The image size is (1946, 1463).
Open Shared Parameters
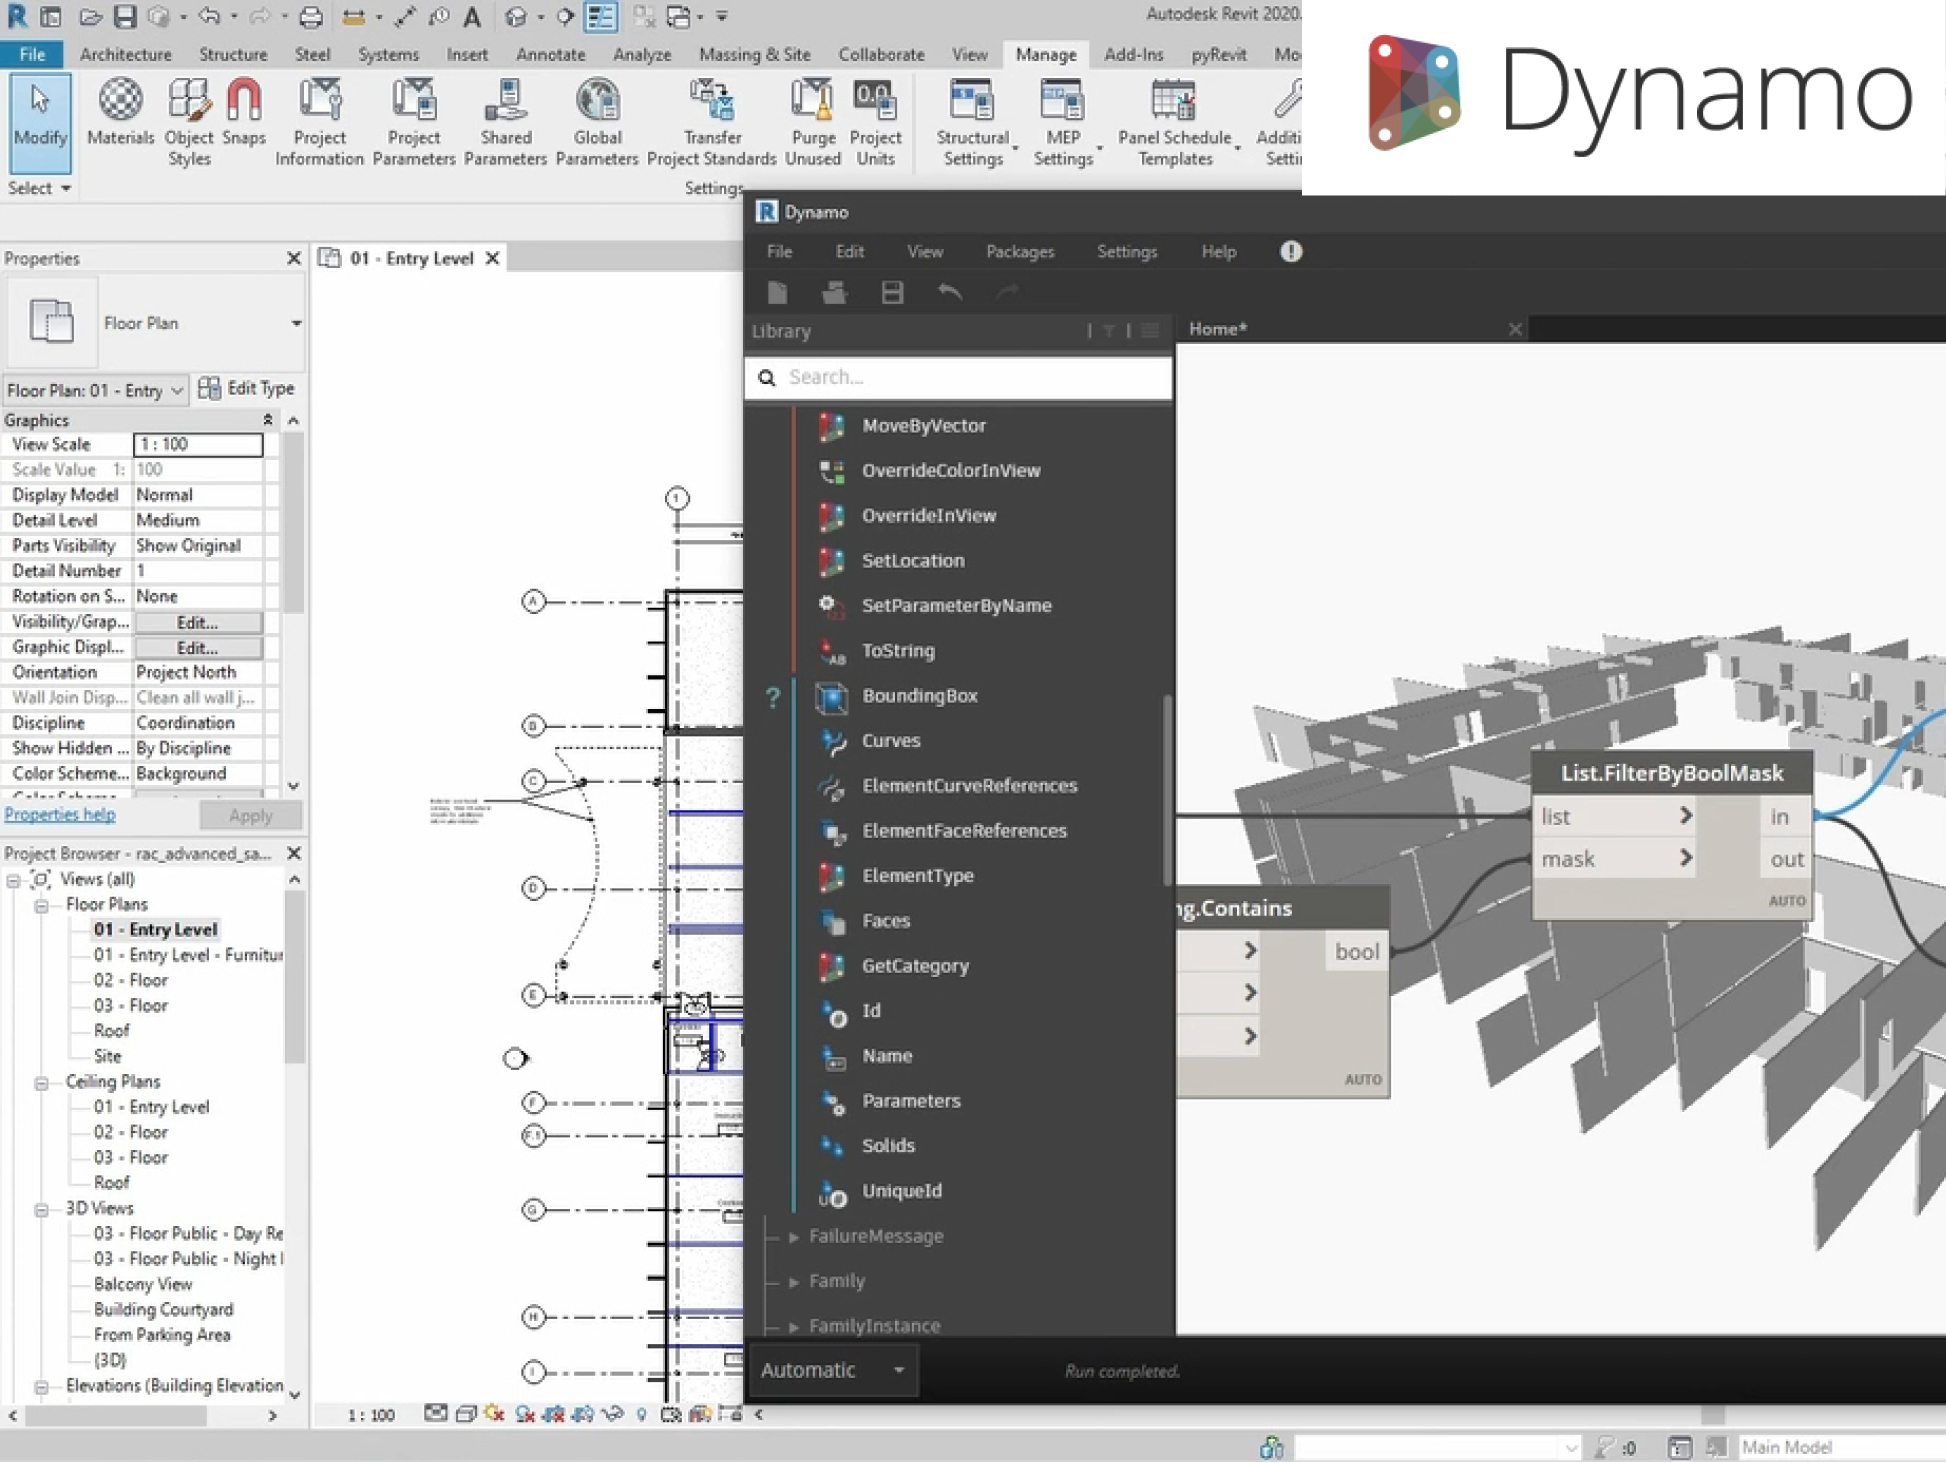pyautogui.click(x=505, y=122)
